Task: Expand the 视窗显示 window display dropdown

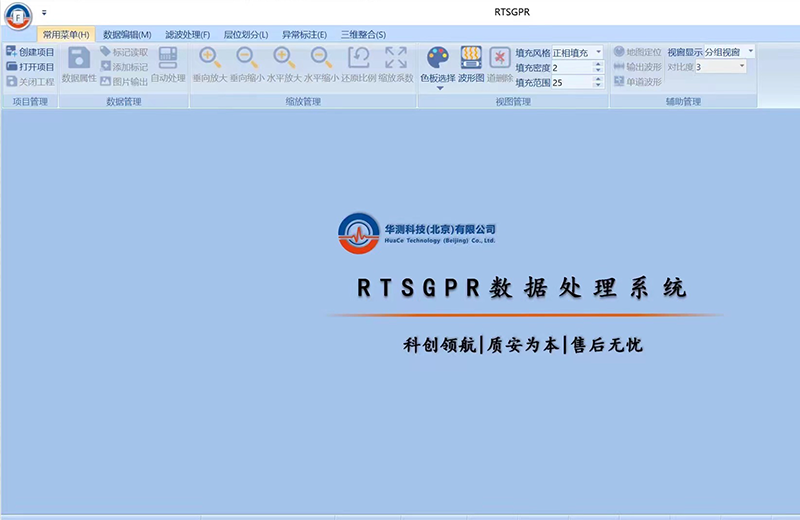Action: (x=750, y=51)
